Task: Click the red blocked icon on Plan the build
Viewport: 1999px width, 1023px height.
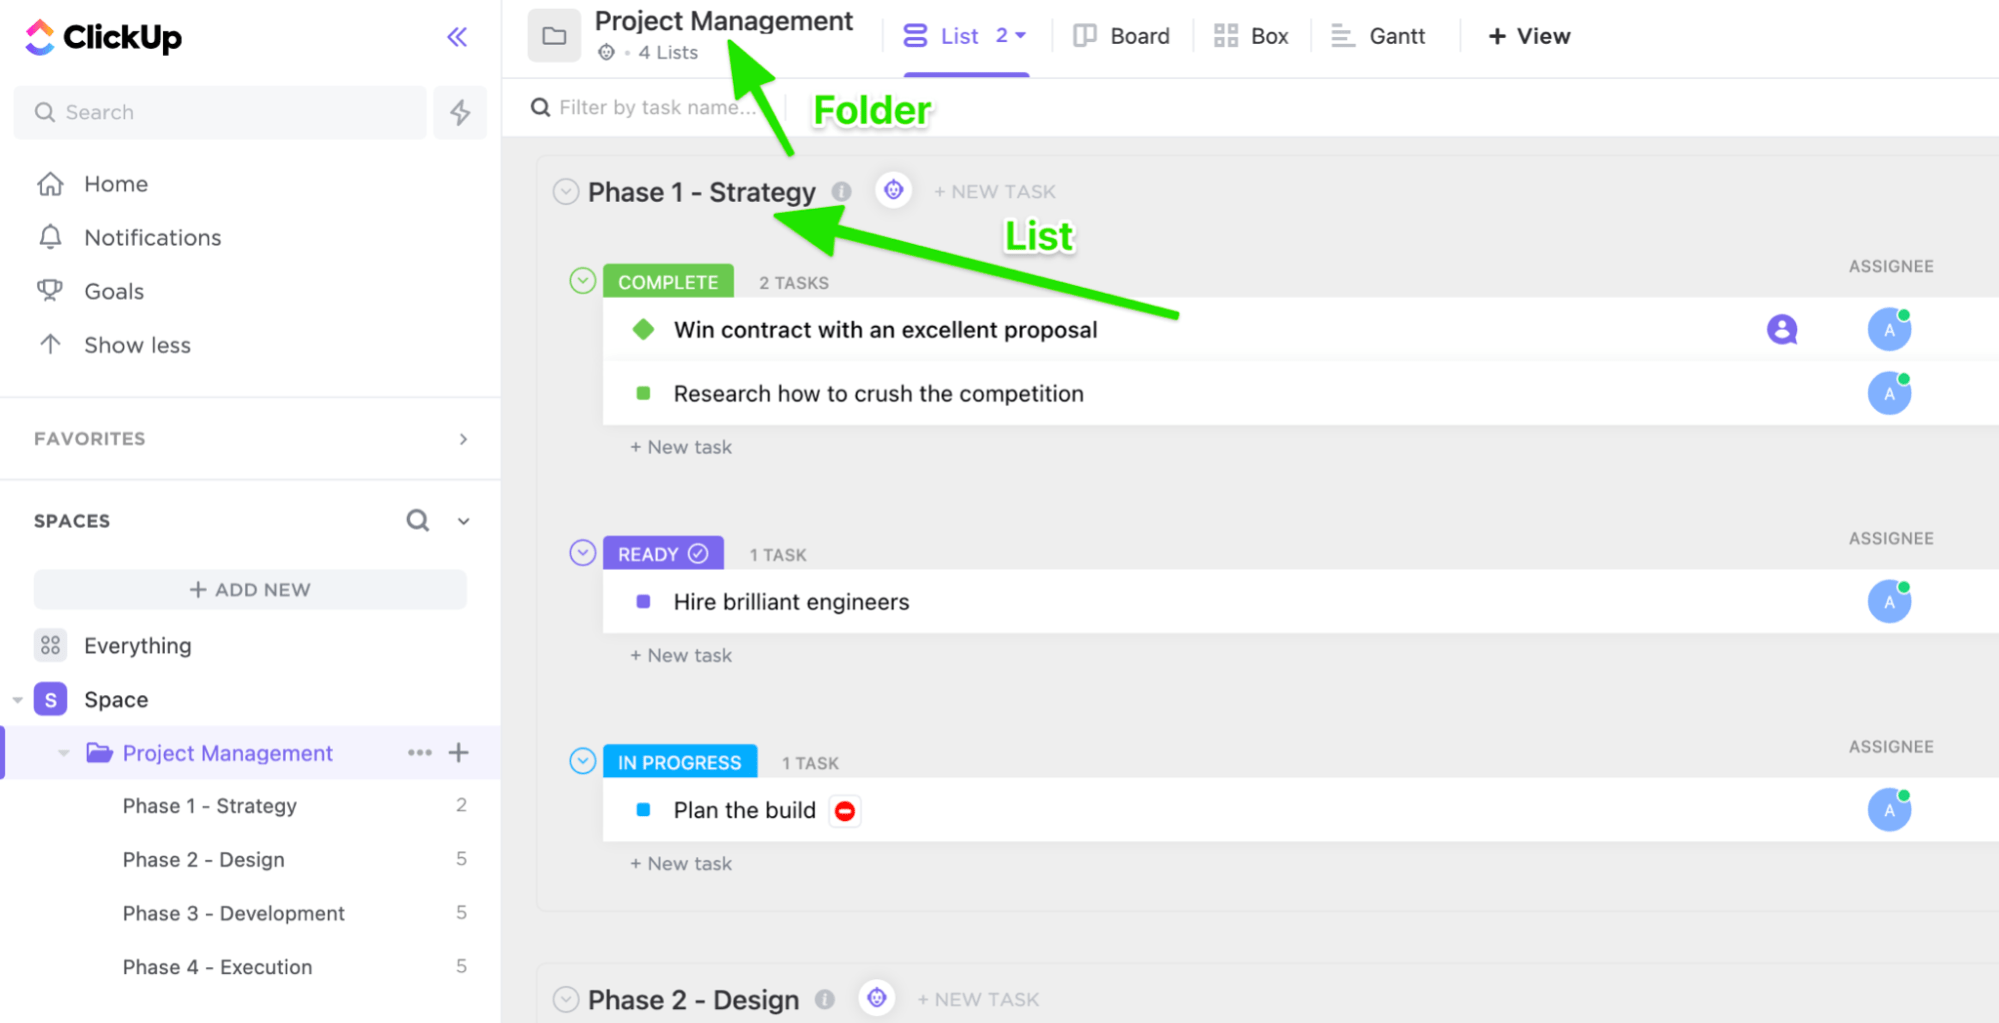Action: click(x=845, y=811)
